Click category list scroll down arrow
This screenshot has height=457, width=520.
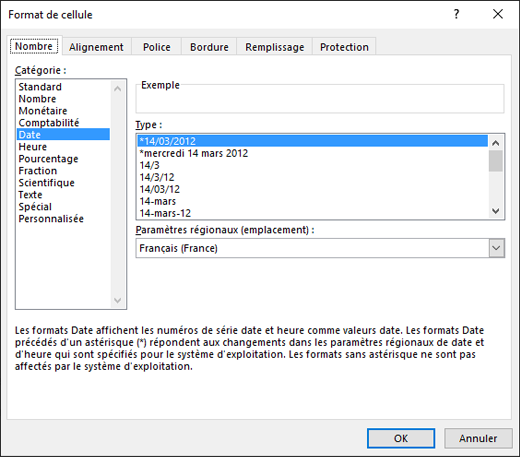coord(117,300)
